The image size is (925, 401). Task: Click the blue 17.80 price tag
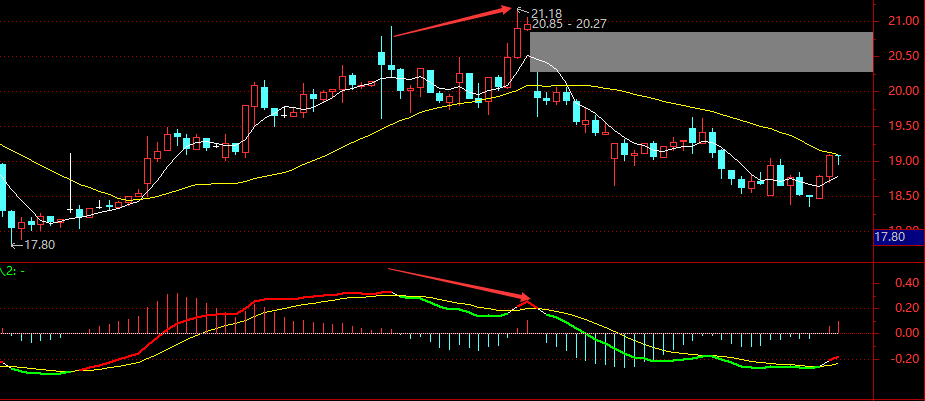(x=890, y=237)
